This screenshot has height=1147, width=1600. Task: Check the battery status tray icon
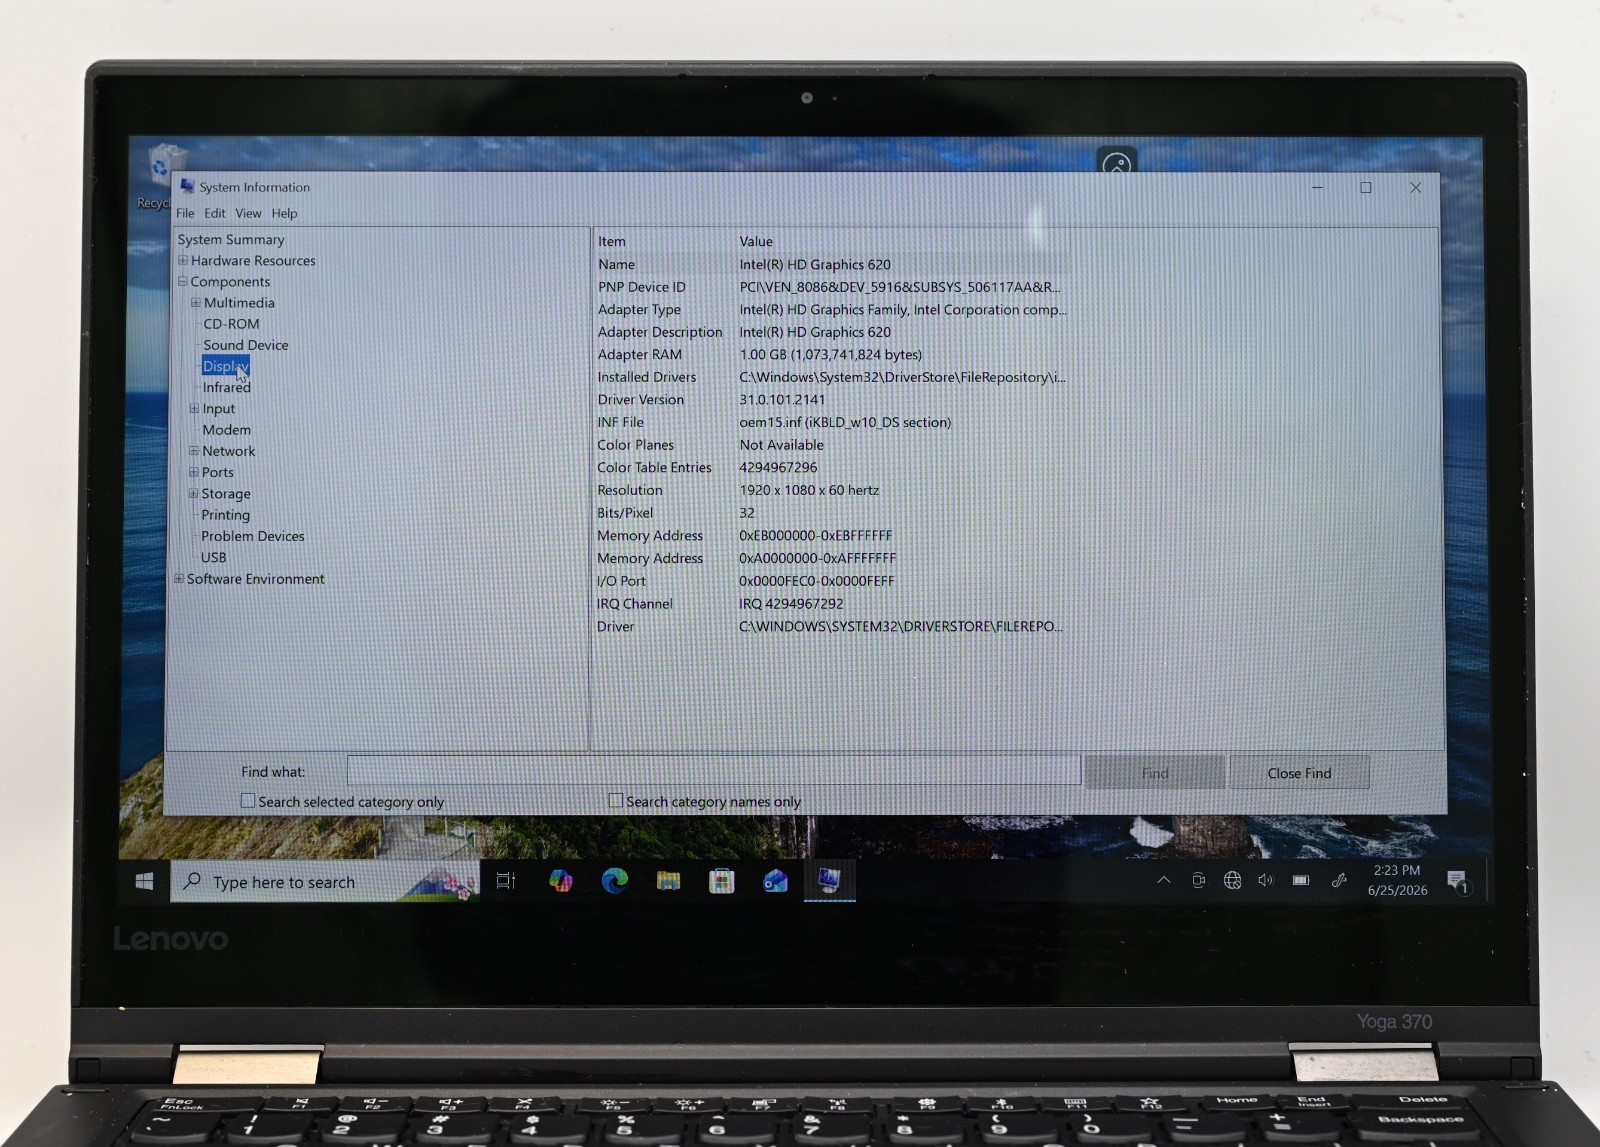click(x=1301, y=880)
